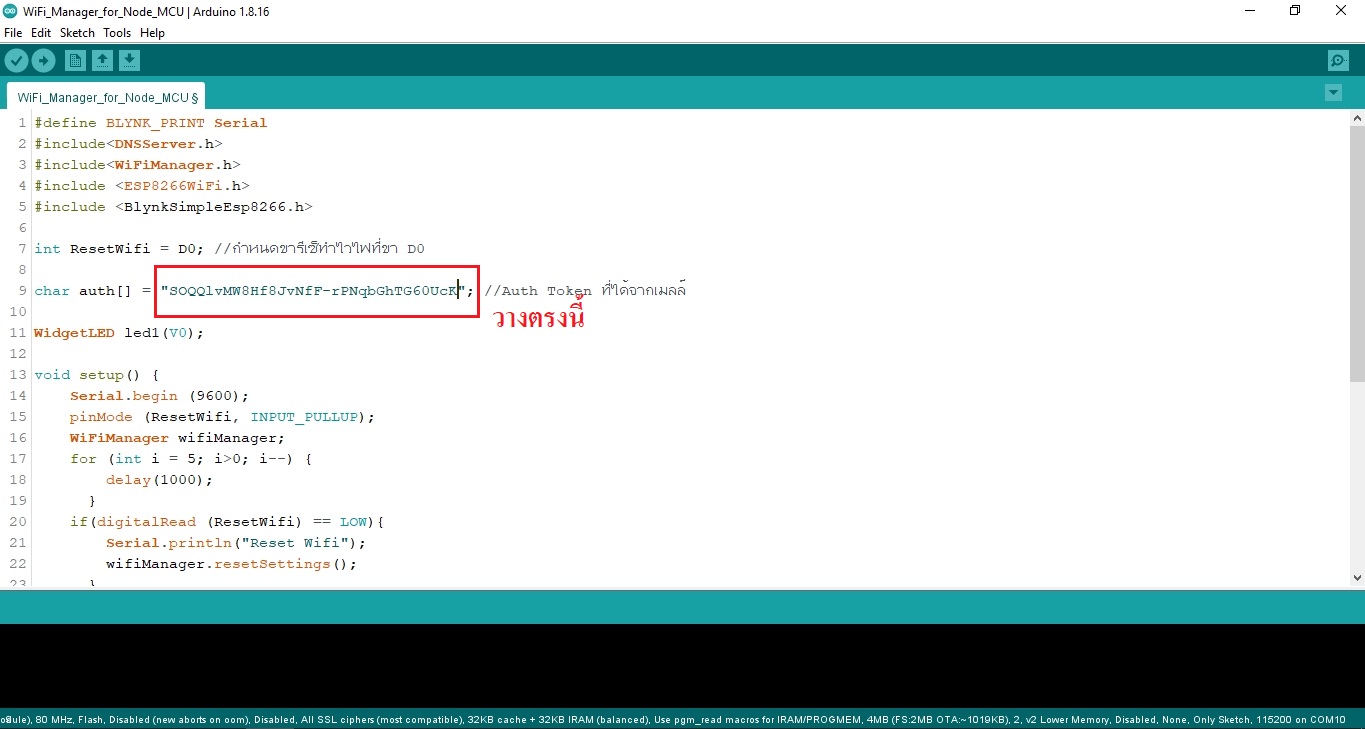Click the BlynkSimpleEsp8266.h include line
Screen dimensions: 1365x729
pos(173,207)
